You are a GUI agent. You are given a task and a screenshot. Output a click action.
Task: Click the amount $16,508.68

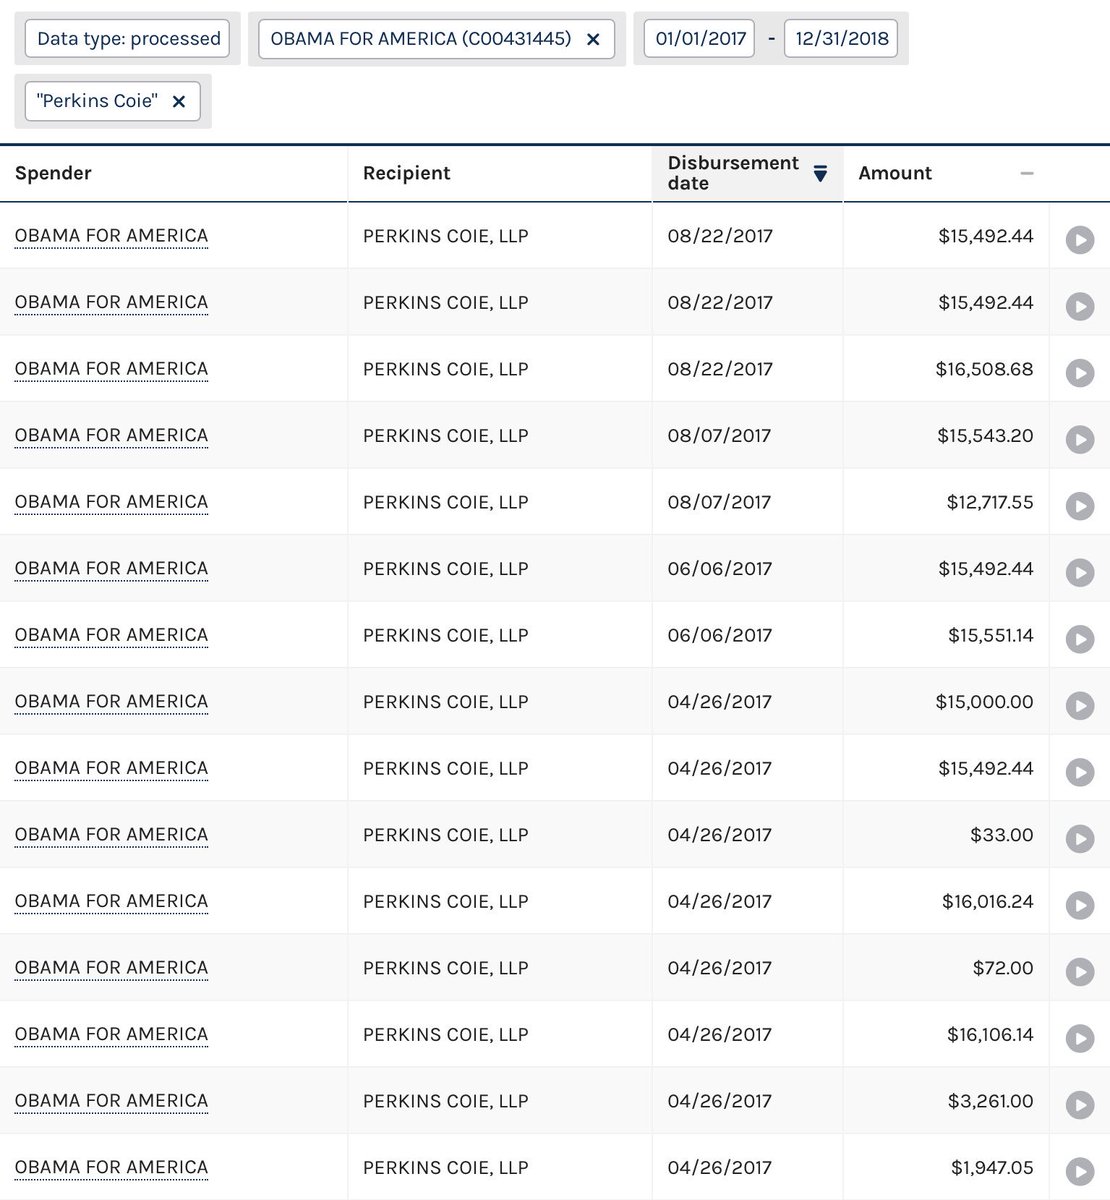[984, 369]
